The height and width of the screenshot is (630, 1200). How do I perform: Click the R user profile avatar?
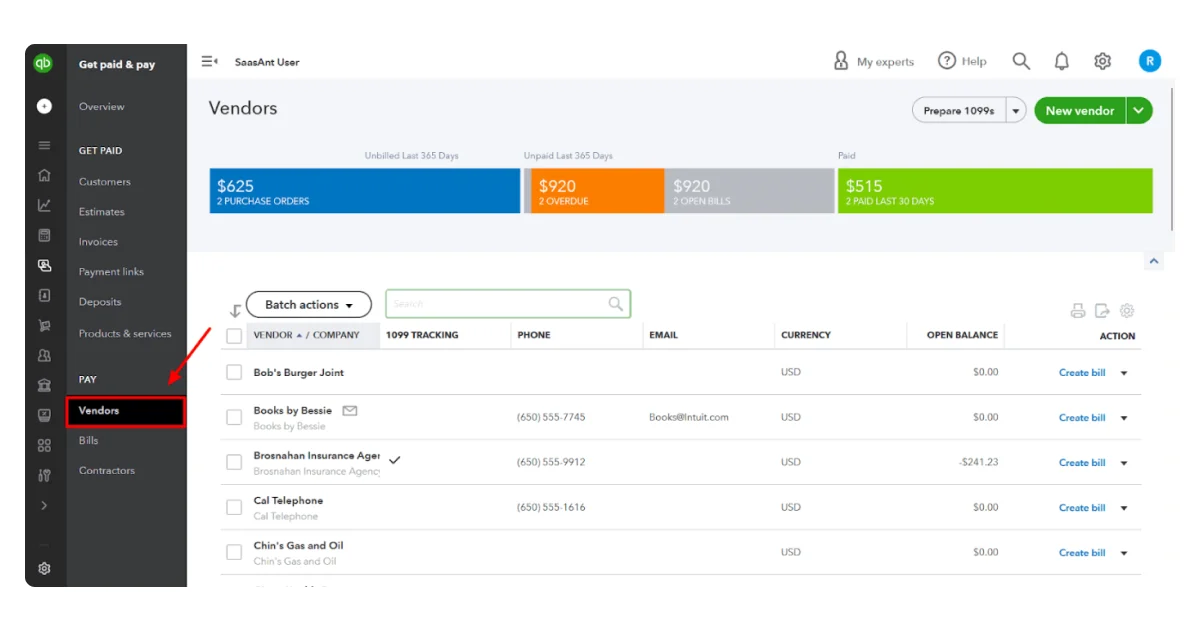click(x=1150, y=61)
